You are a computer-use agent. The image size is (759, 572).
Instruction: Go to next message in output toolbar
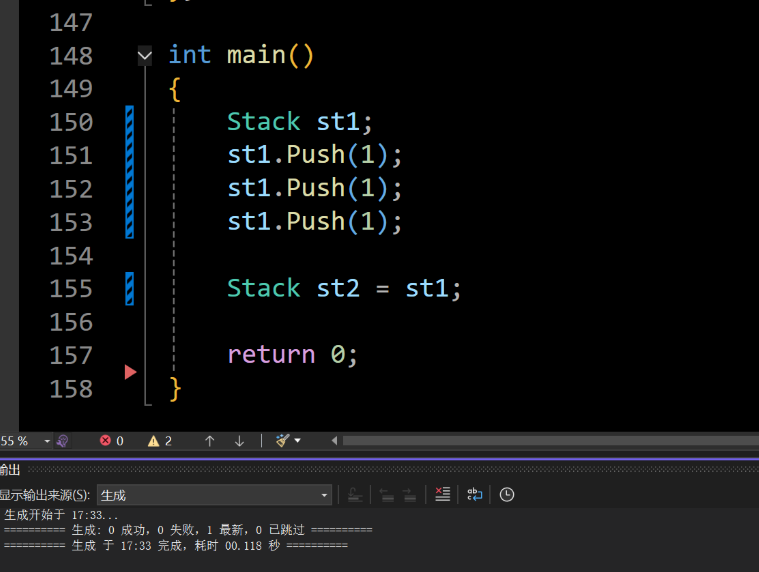[410, 495]
